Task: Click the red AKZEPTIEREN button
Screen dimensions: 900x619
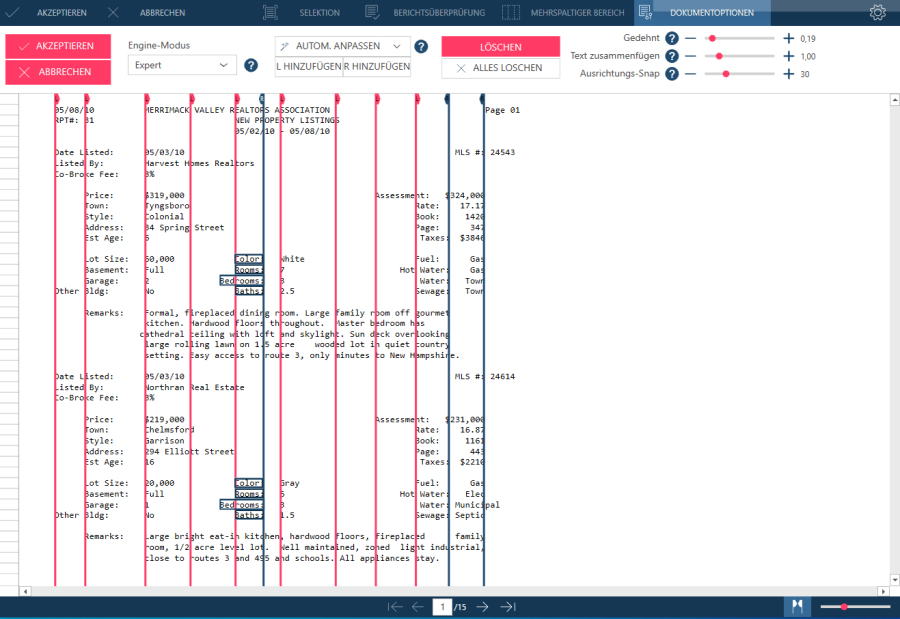Action: coord(58,47)
